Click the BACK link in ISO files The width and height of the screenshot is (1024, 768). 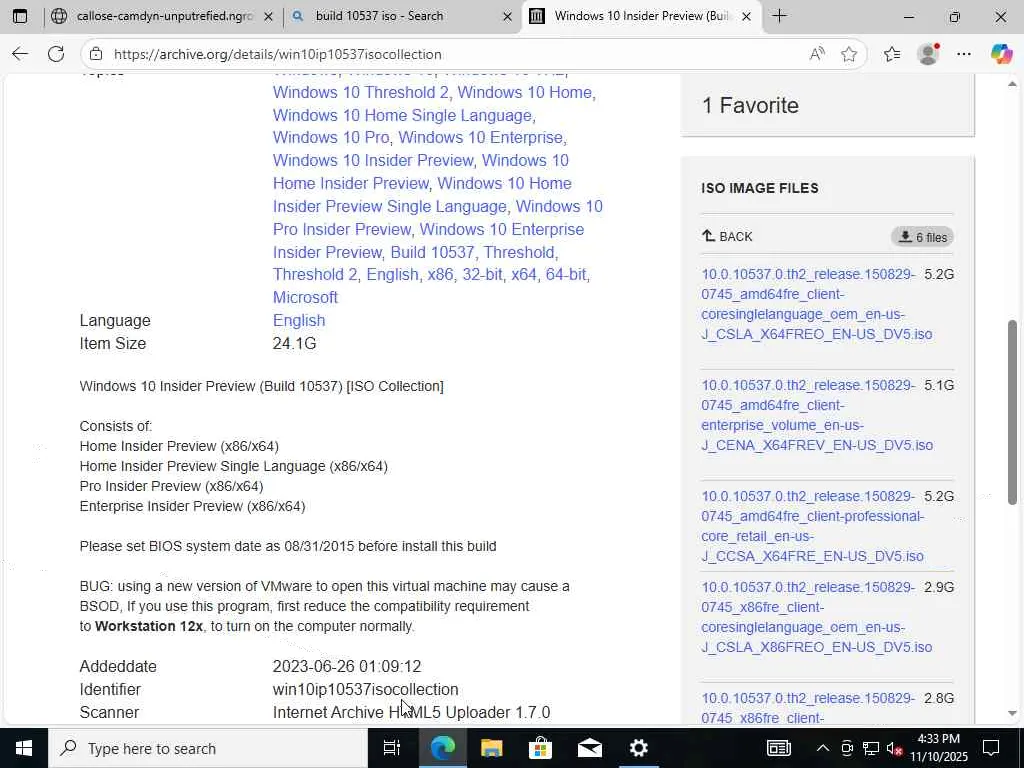(x=728, y=236)
